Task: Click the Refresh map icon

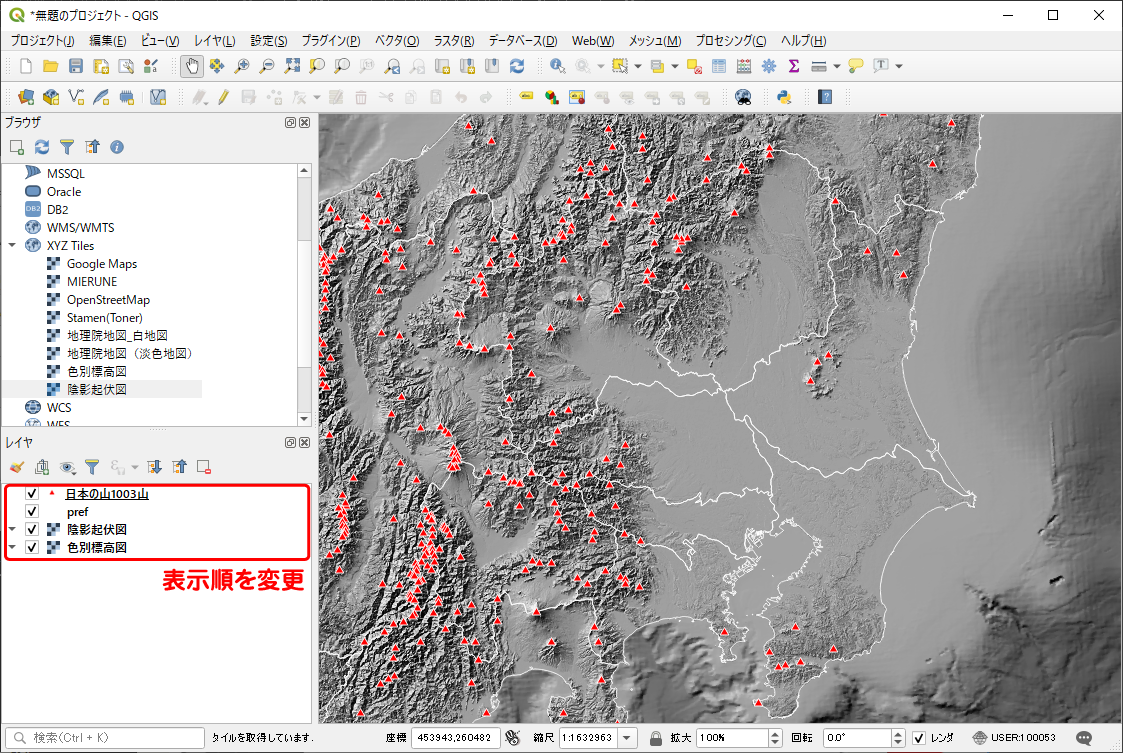Action: [517, 66]
